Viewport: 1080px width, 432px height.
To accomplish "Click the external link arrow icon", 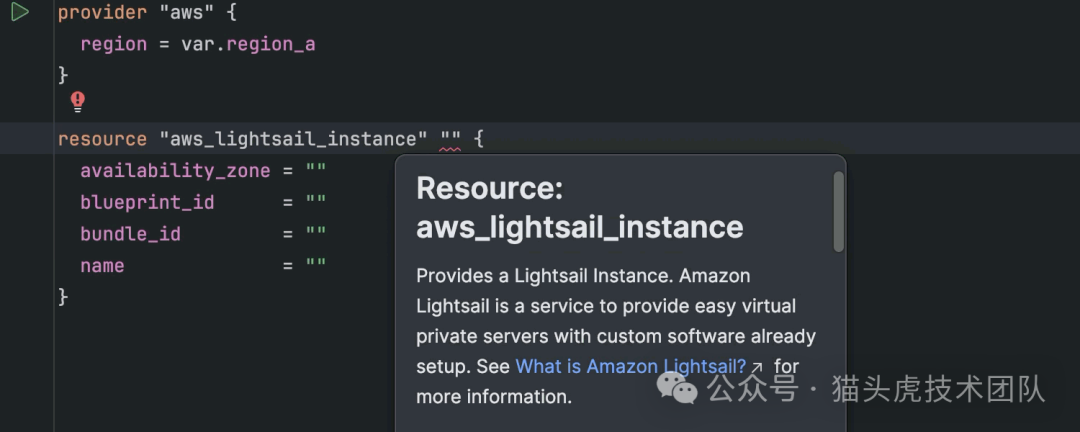I will pos(758,367).
